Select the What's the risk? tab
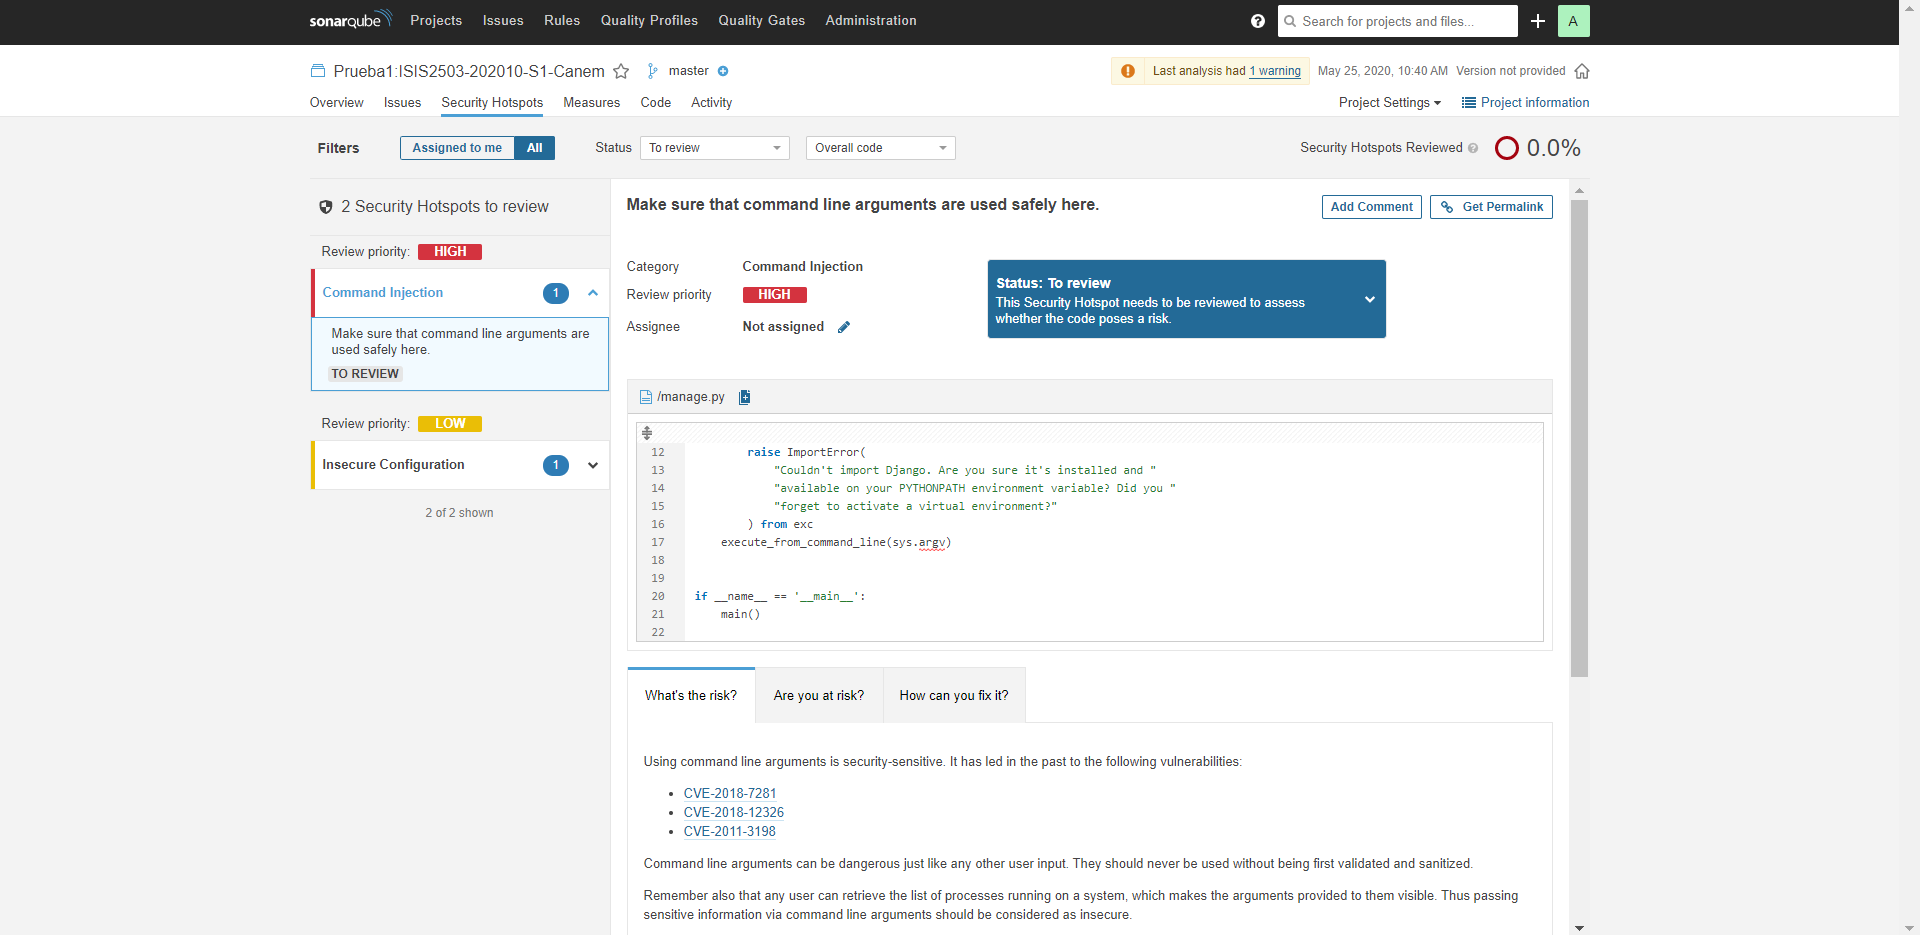The height and width of the screenshot is (935, 1920). click(x=691, y=695)
